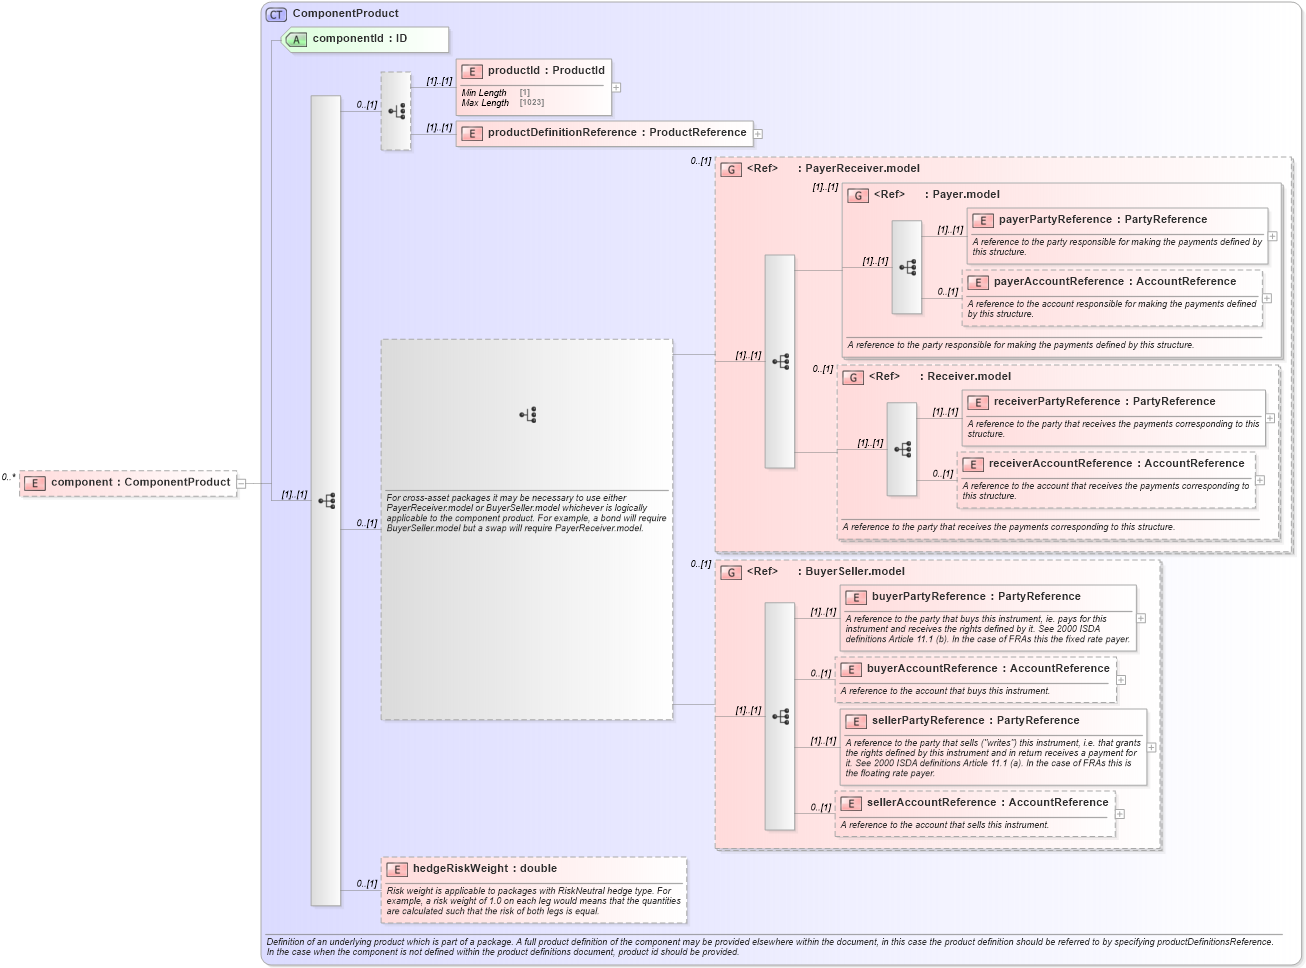Expand payerAccountReference with its plus control
1306x968 pixels.
(x=1267, y=298)
